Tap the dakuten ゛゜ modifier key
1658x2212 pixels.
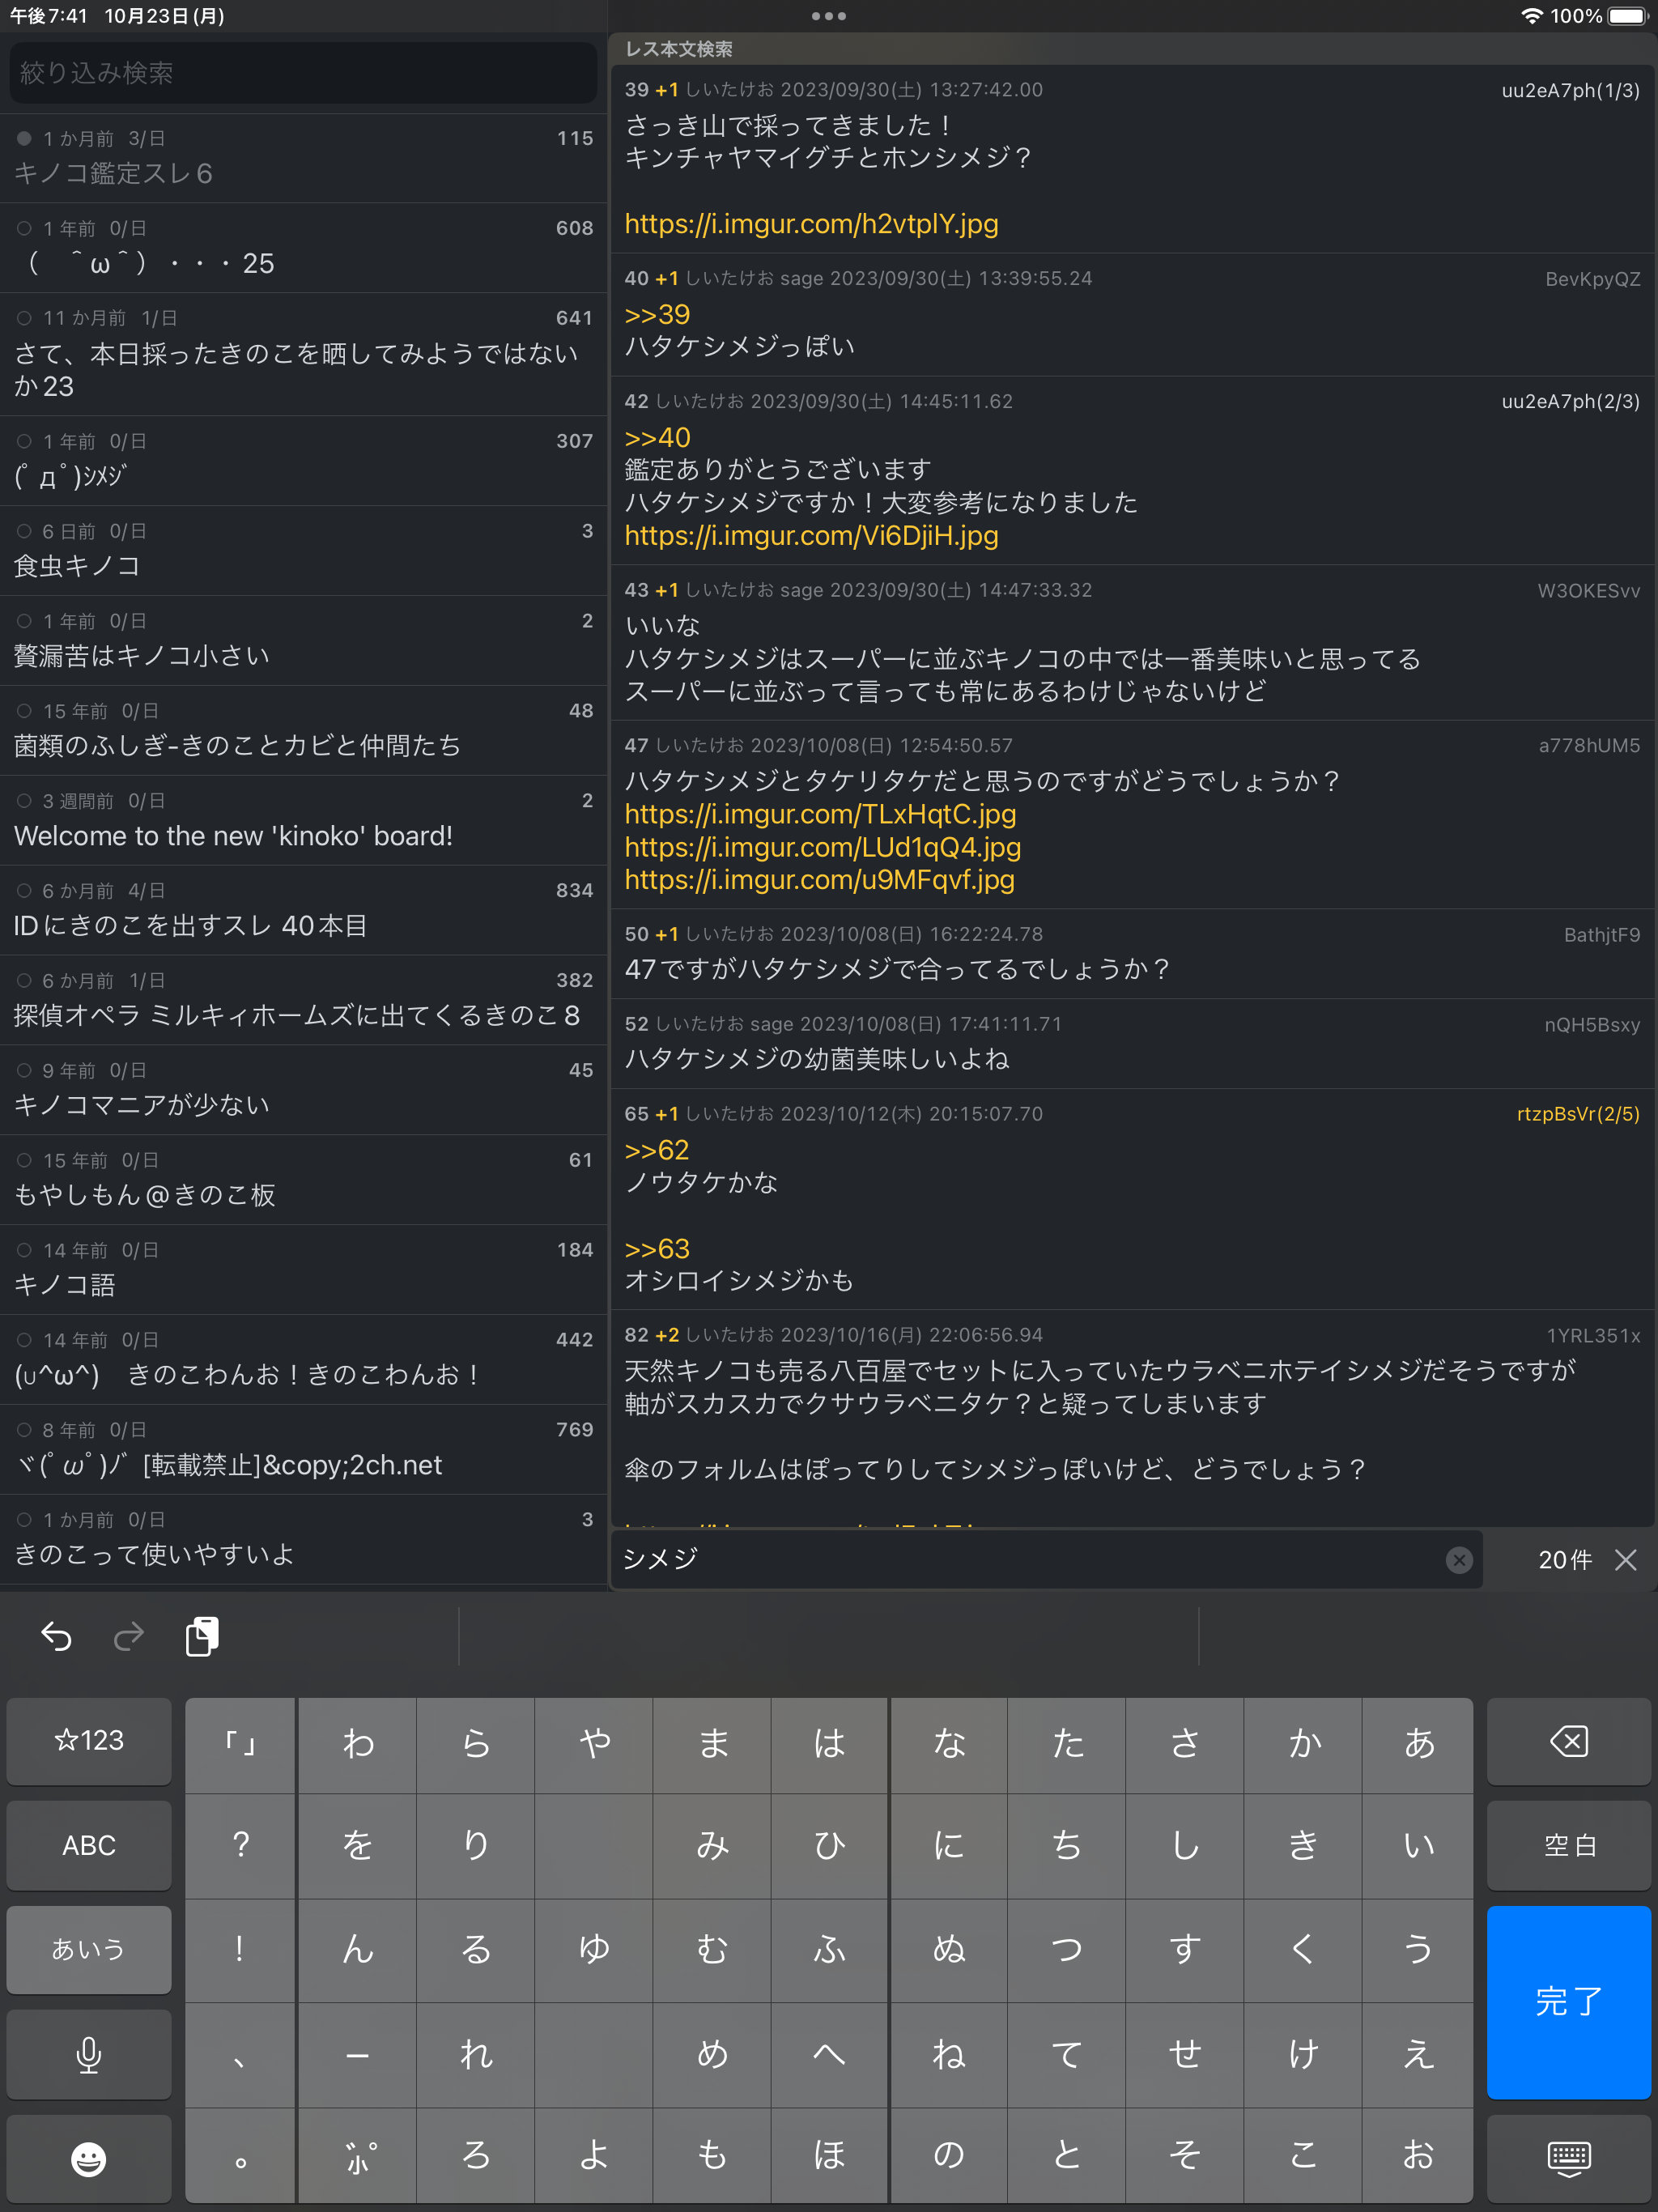point(358,2157)
